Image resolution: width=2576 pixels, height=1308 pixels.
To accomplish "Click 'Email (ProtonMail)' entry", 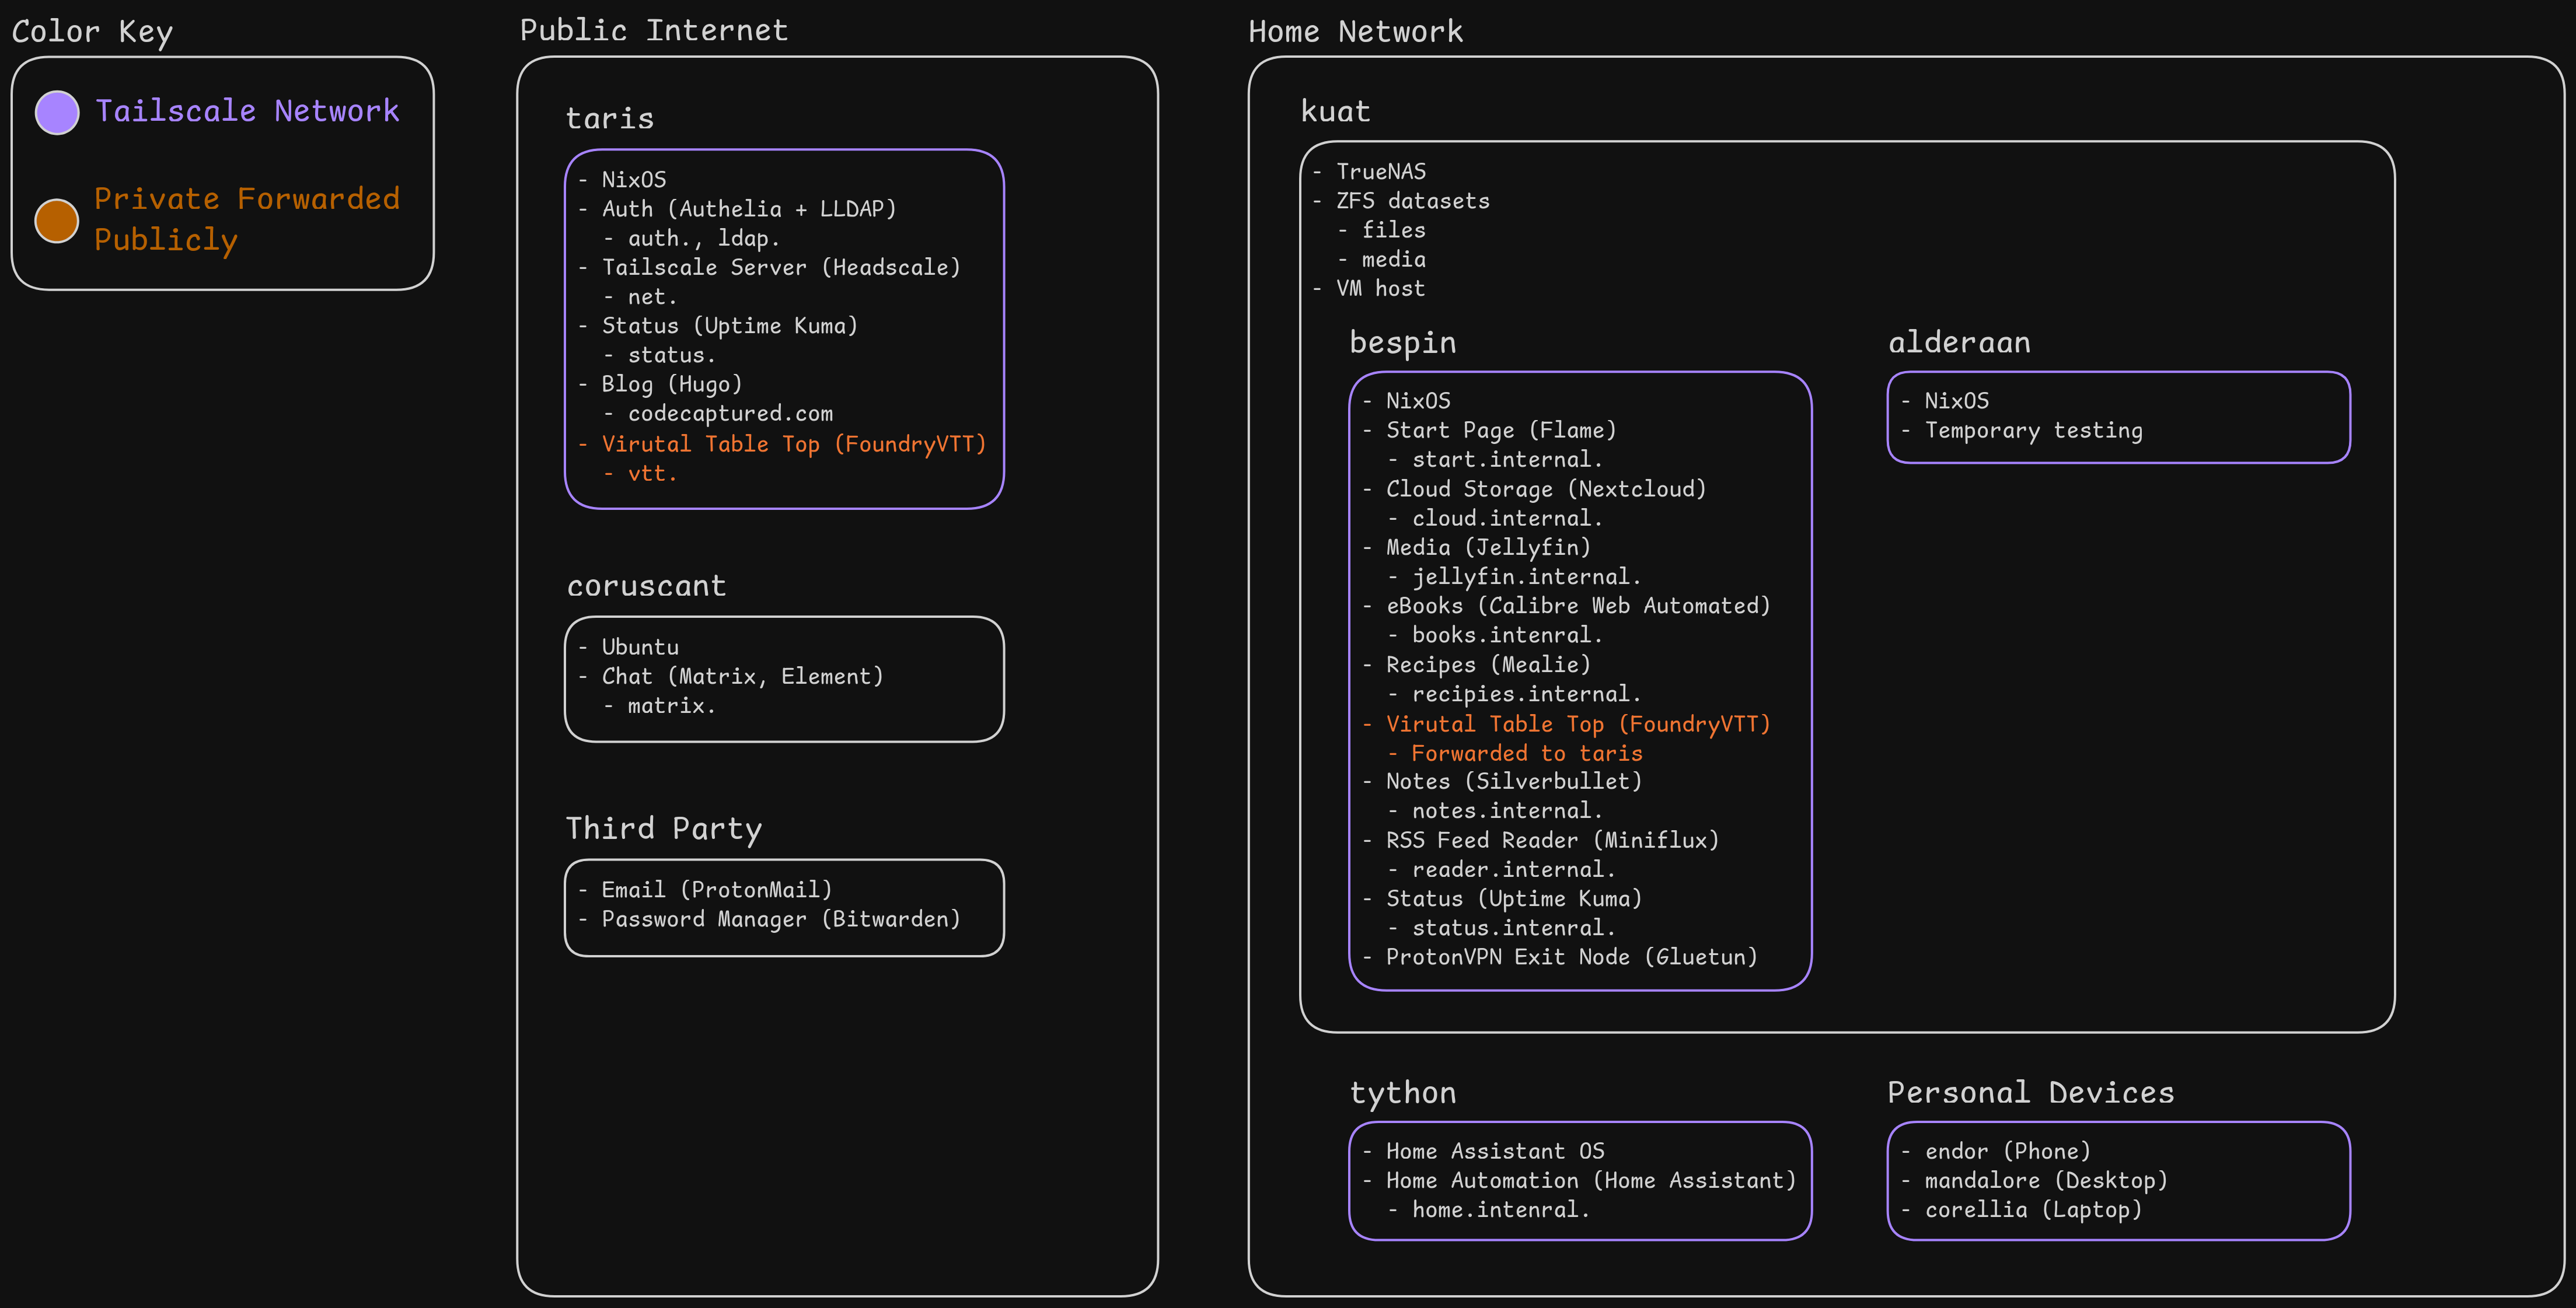I will click(x=717, y=890).
